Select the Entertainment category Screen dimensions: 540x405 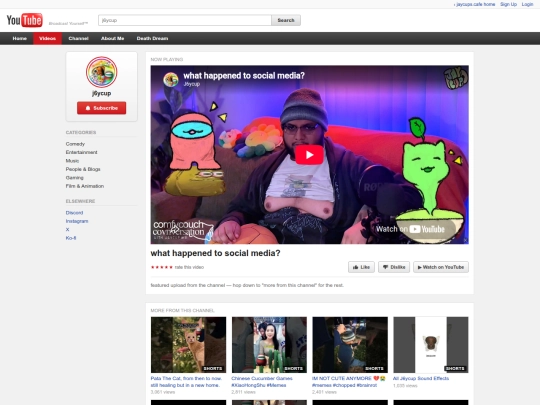pos(81,152)
